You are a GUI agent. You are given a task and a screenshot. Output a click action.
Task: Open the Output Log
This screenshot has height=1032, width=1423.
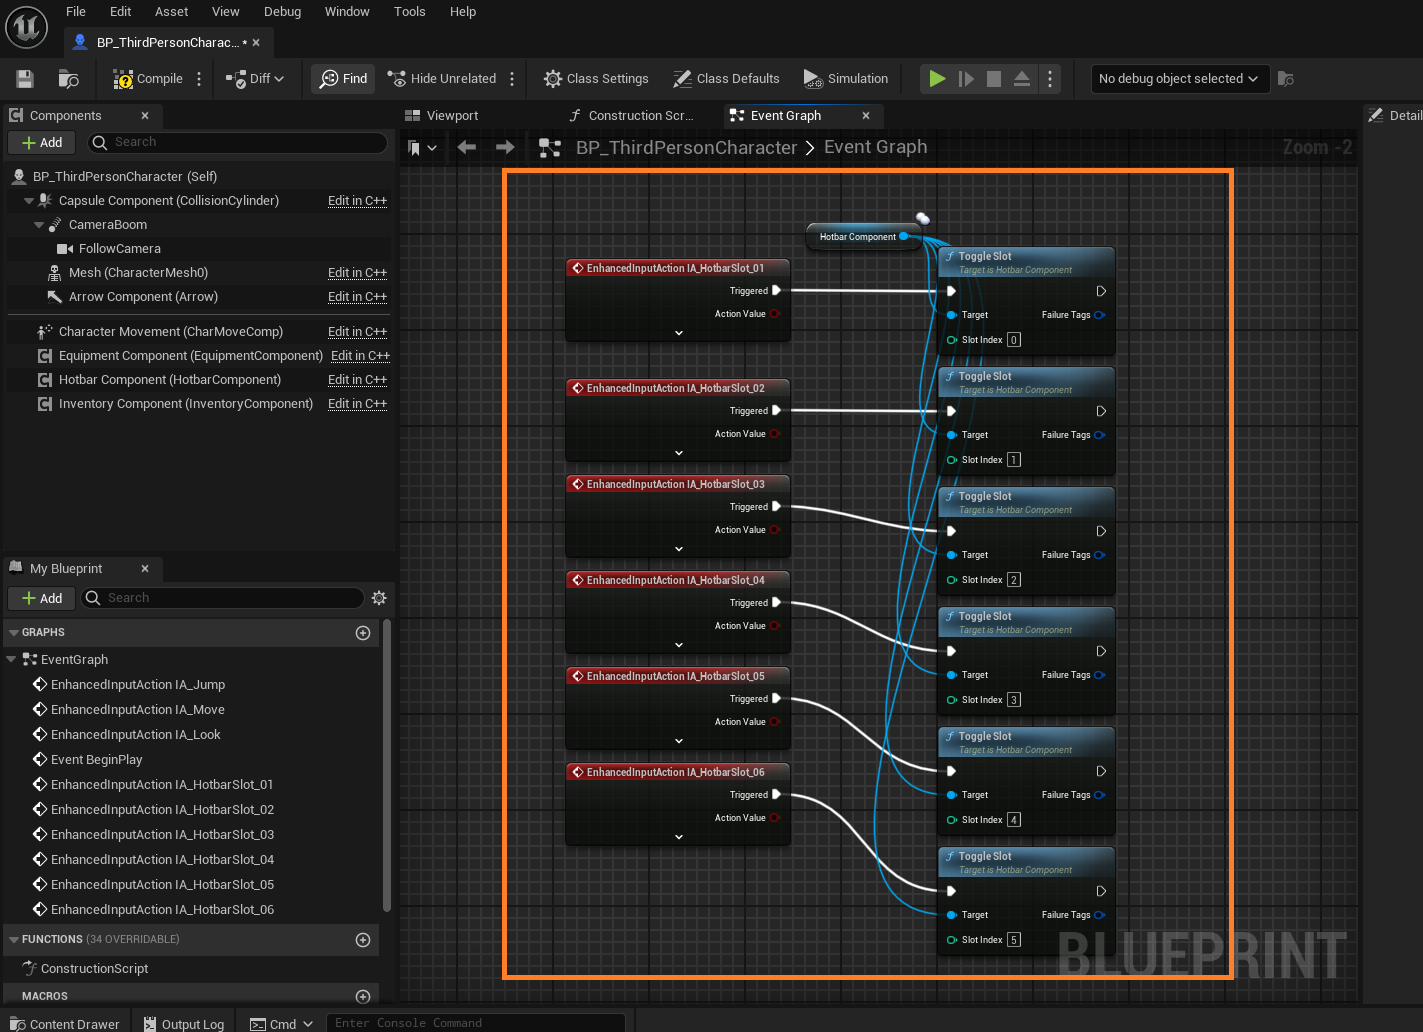(x=184, y=1024)
